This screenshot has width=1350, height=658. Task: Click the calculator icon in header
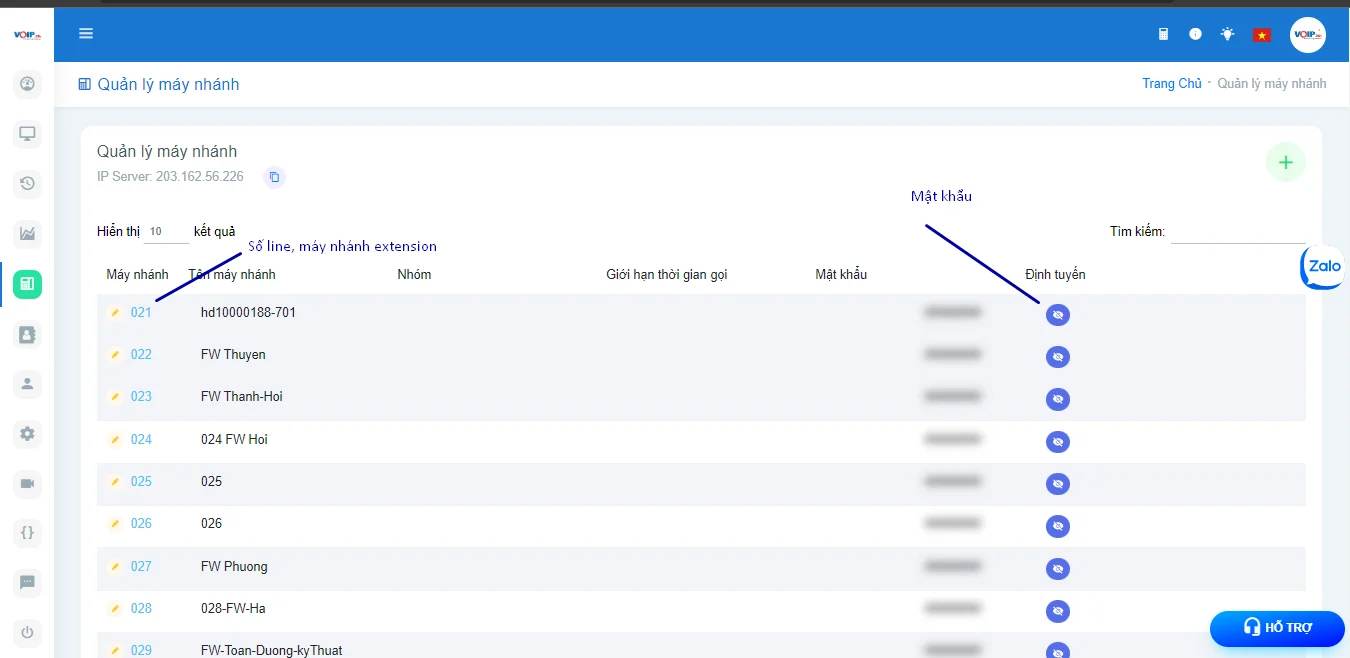pos(1163,34)
